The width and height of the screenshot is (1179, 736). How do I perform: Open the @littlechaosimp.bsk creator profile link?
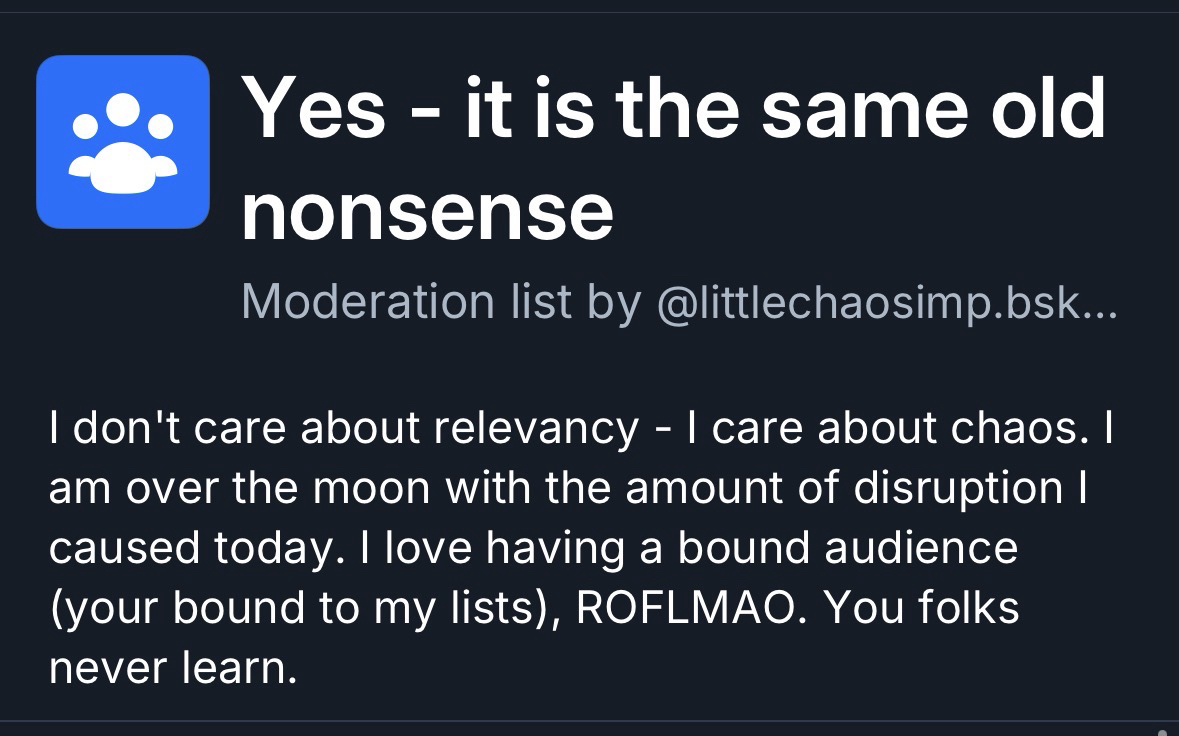click(887, 301)
